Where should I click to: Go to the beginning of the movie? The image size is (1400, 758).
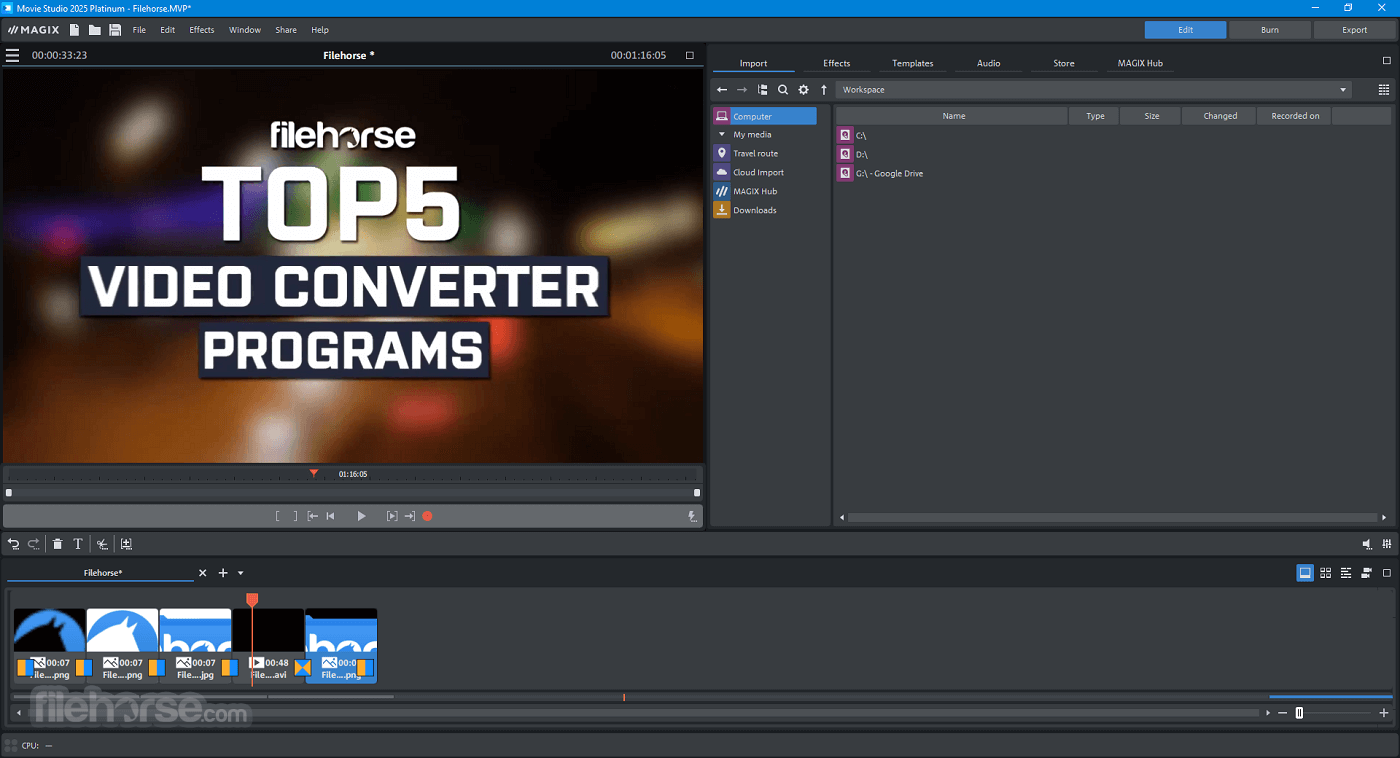click(331, 516)
